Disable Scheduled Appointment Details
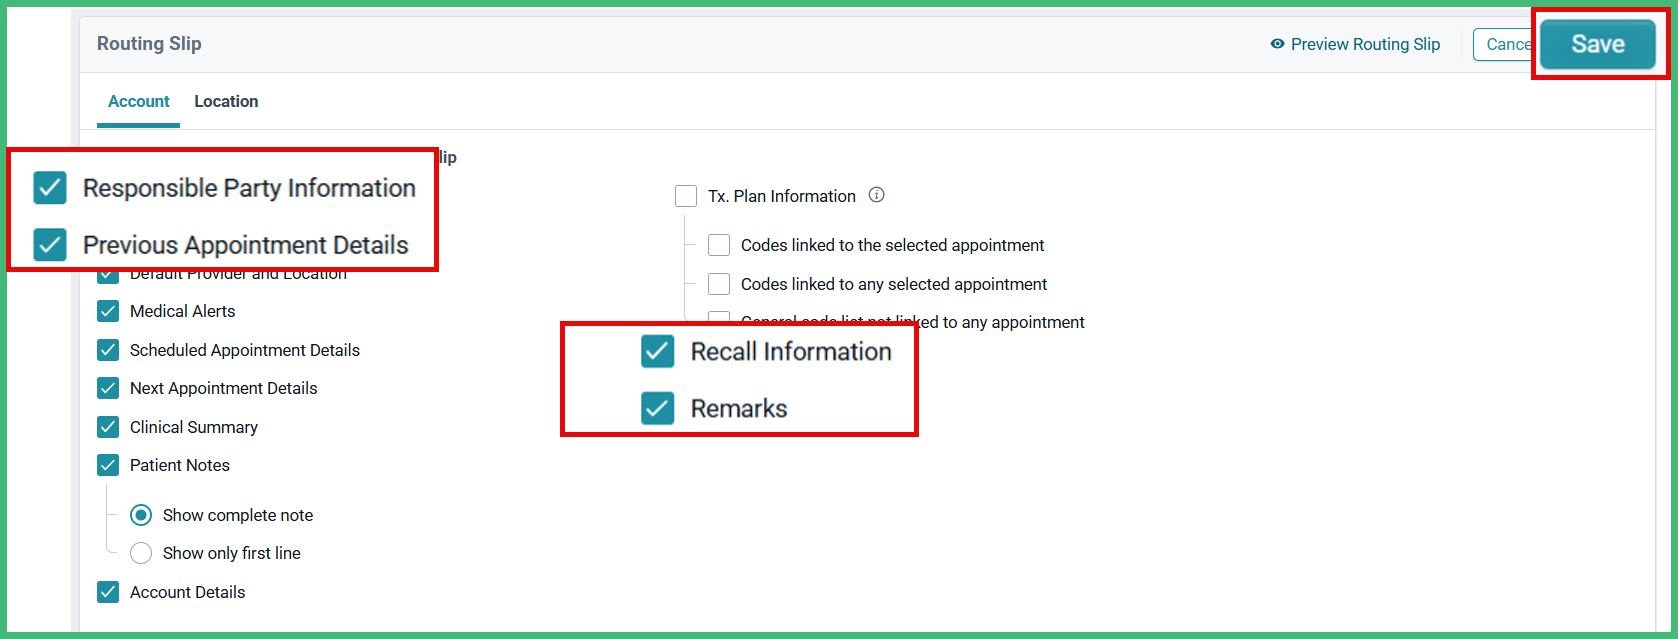 108,350
